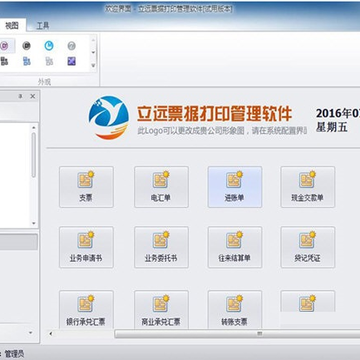
Task: Close the left side panel
Action: pos(32,96)
